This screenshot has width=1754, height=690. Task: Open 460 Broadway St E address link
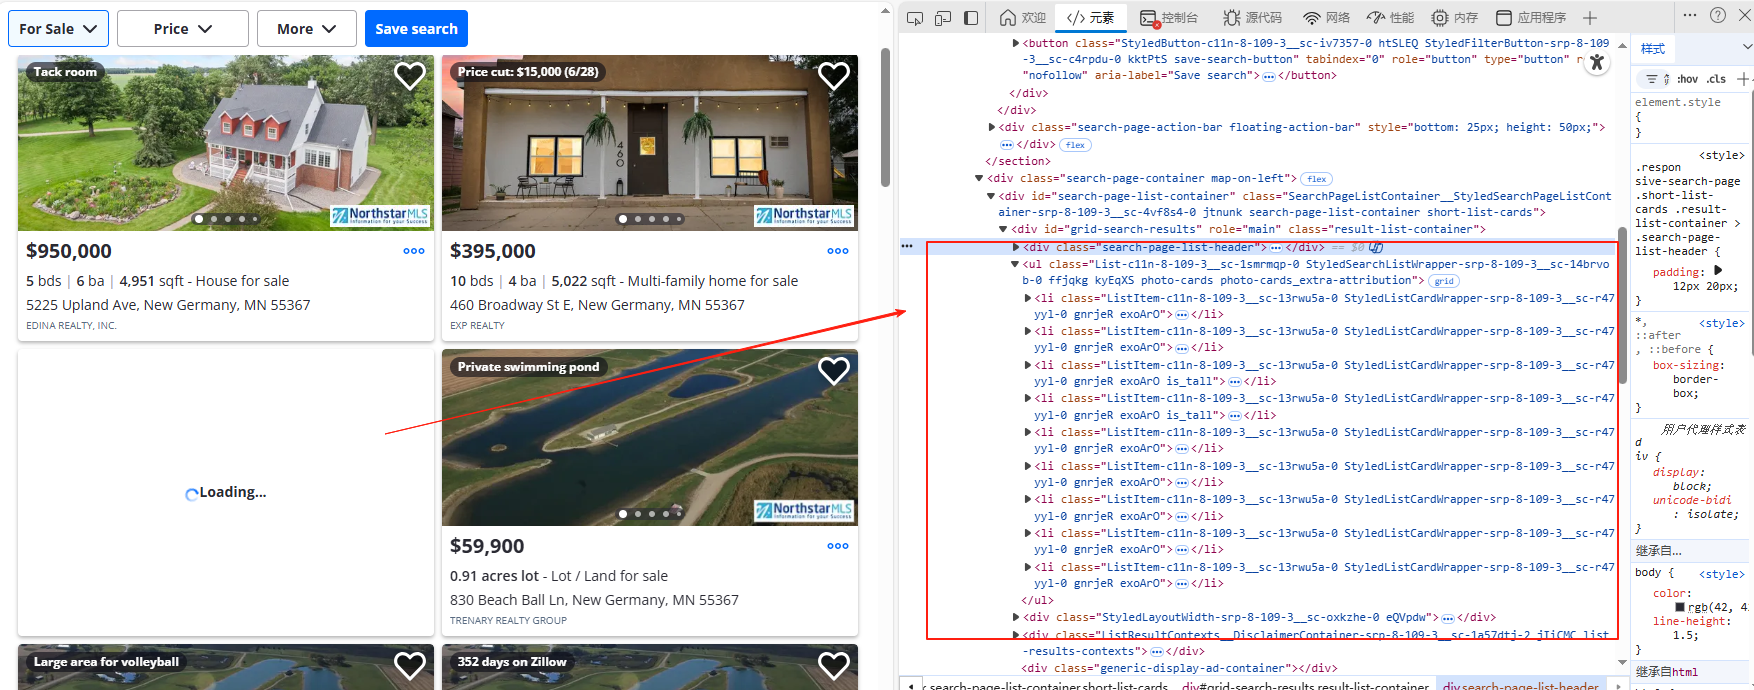click(x=597, y=305)
